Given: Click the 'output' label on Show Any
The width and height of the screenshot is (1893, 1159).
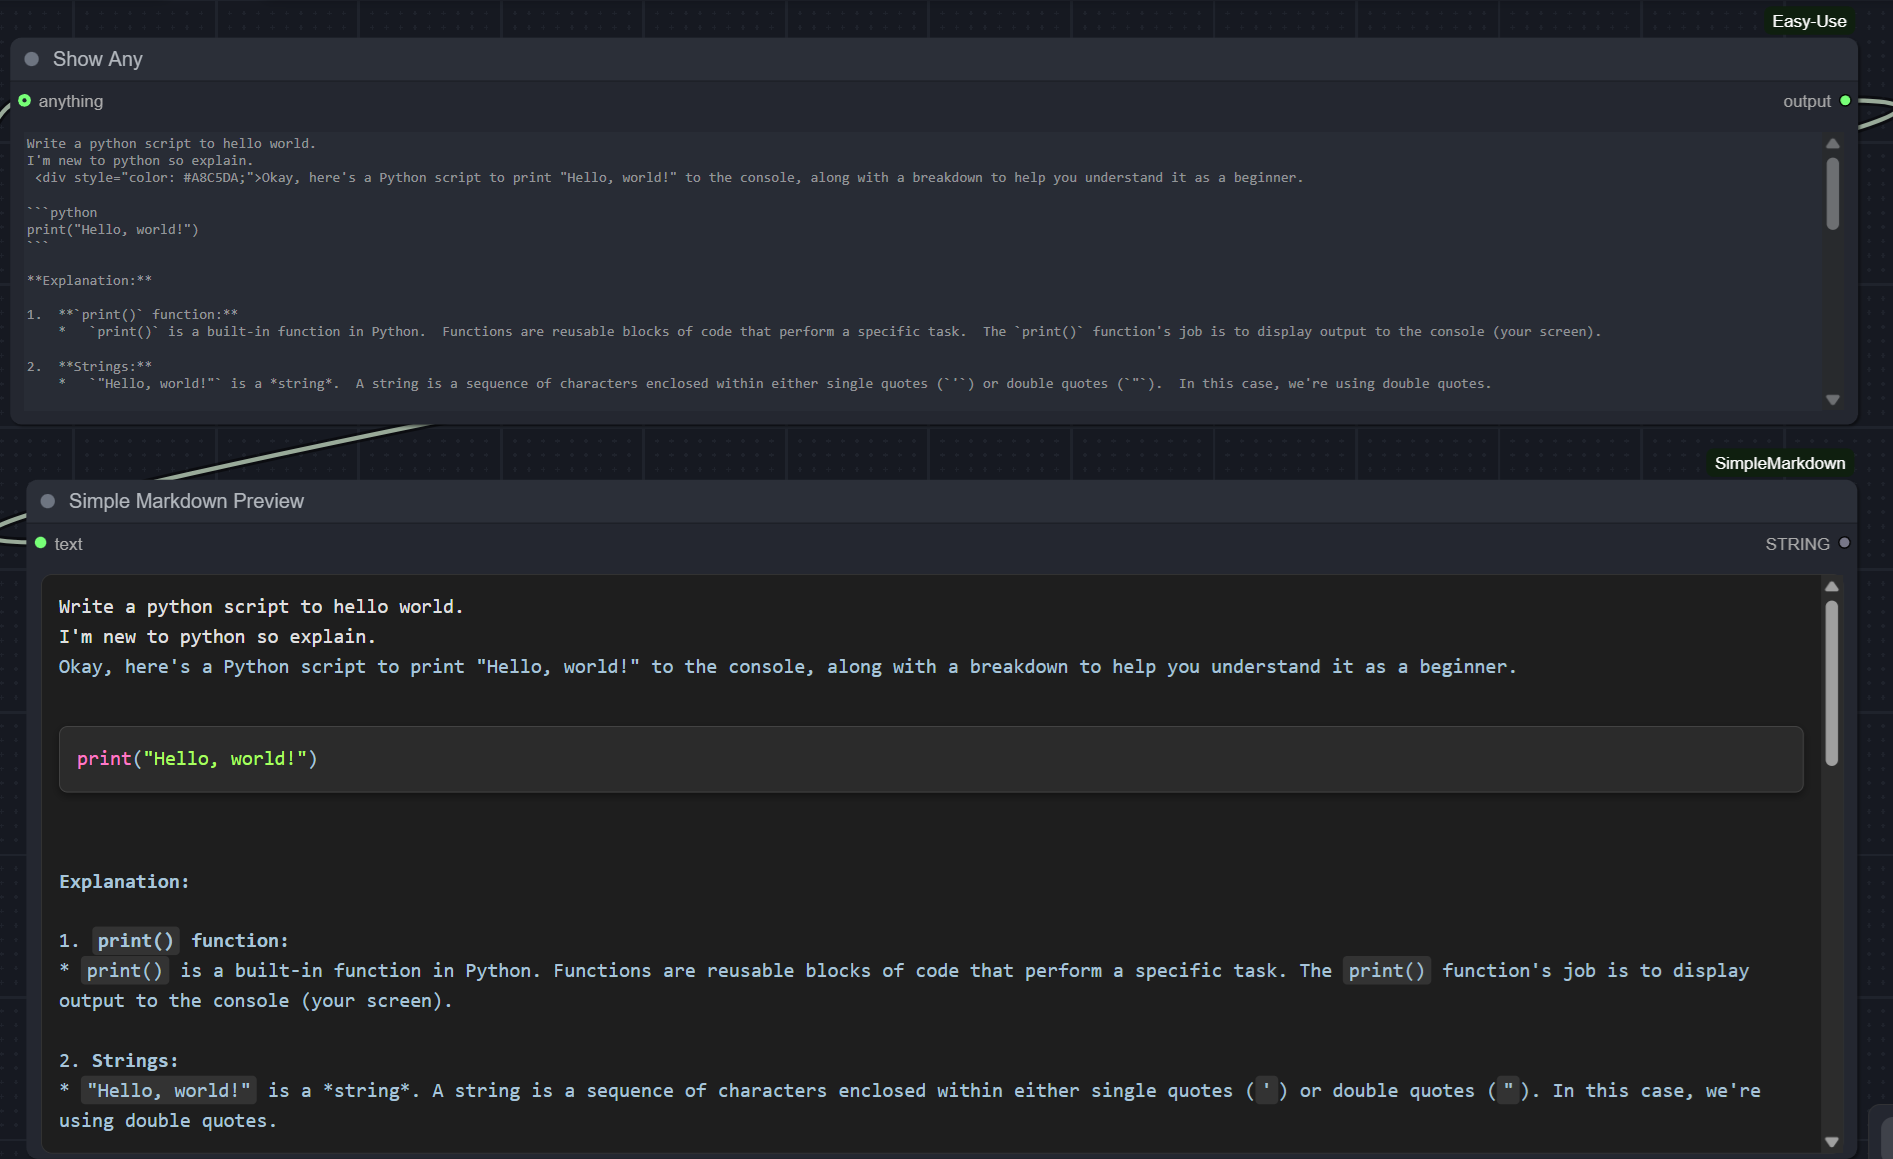Looking at the screenshot, I should coord(1807,101).
